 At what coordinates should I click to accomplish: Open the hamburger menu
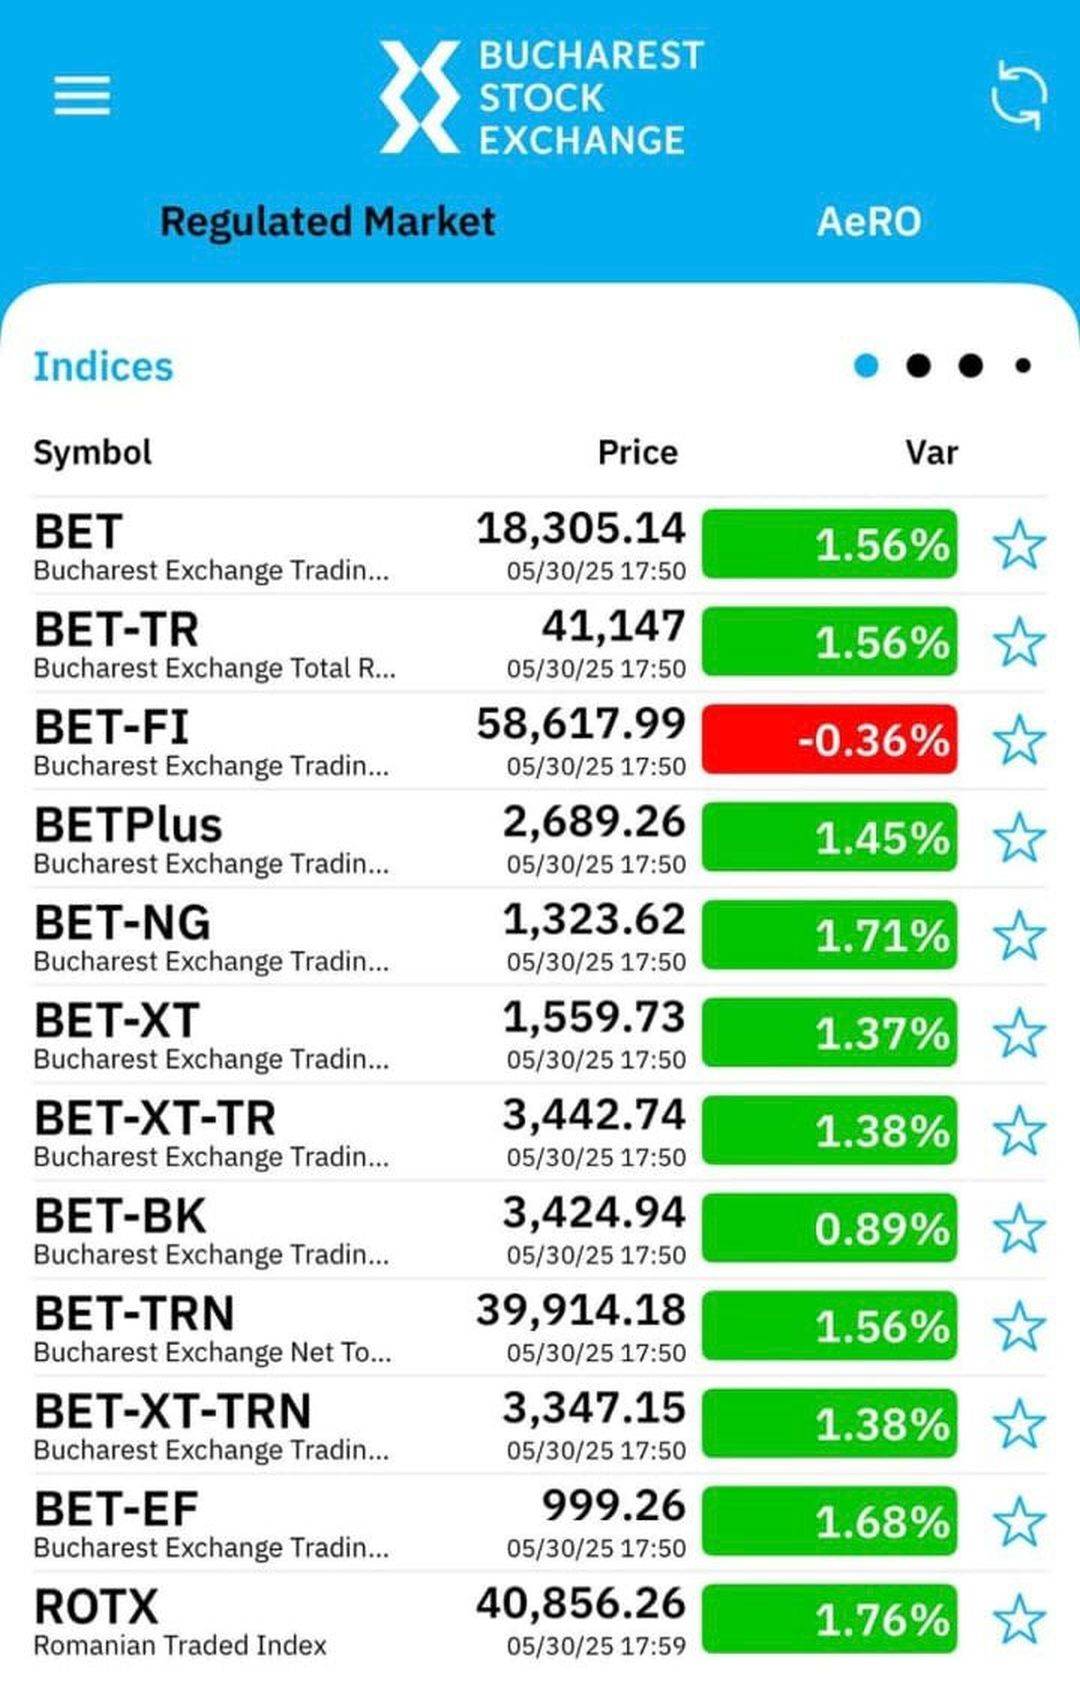pyautogui.click(x=82, y=96)
